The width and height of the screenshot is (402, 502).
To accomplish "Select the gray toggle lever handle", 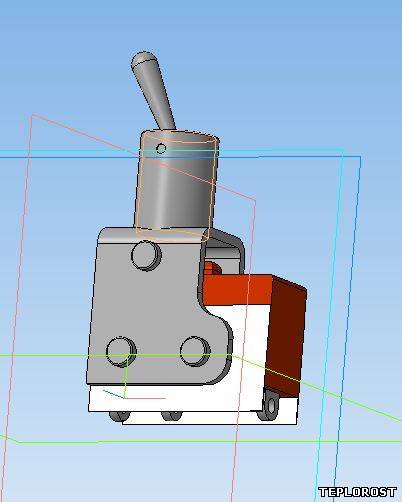I will [153, 90].
